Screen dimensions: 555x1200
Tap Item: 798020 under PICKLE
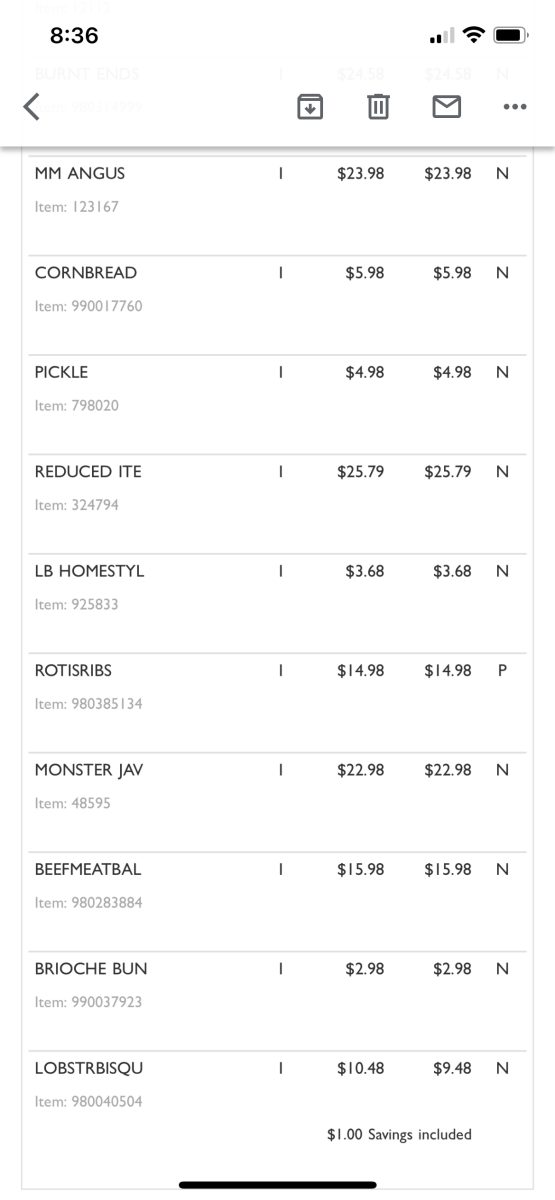click(77, 406)
